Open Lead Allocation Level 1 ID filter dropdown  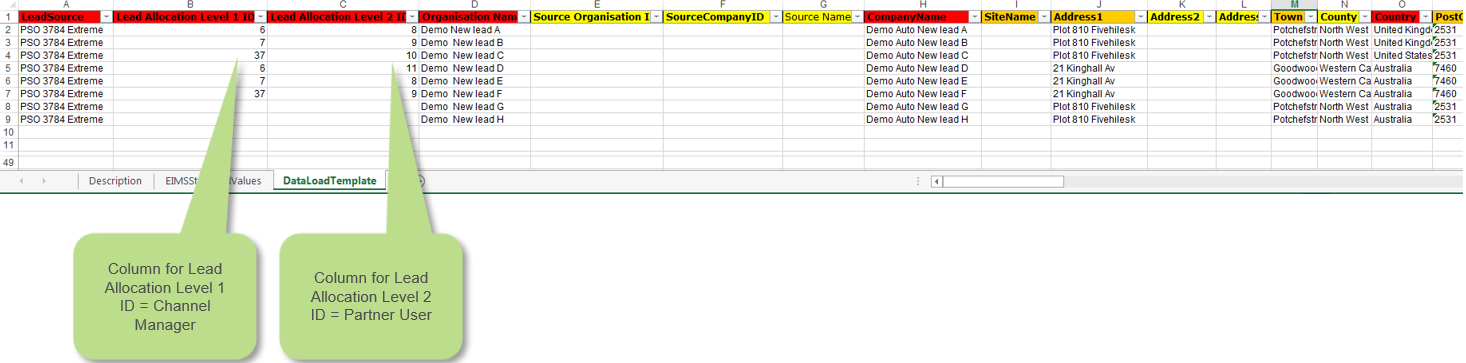point(260,18)
